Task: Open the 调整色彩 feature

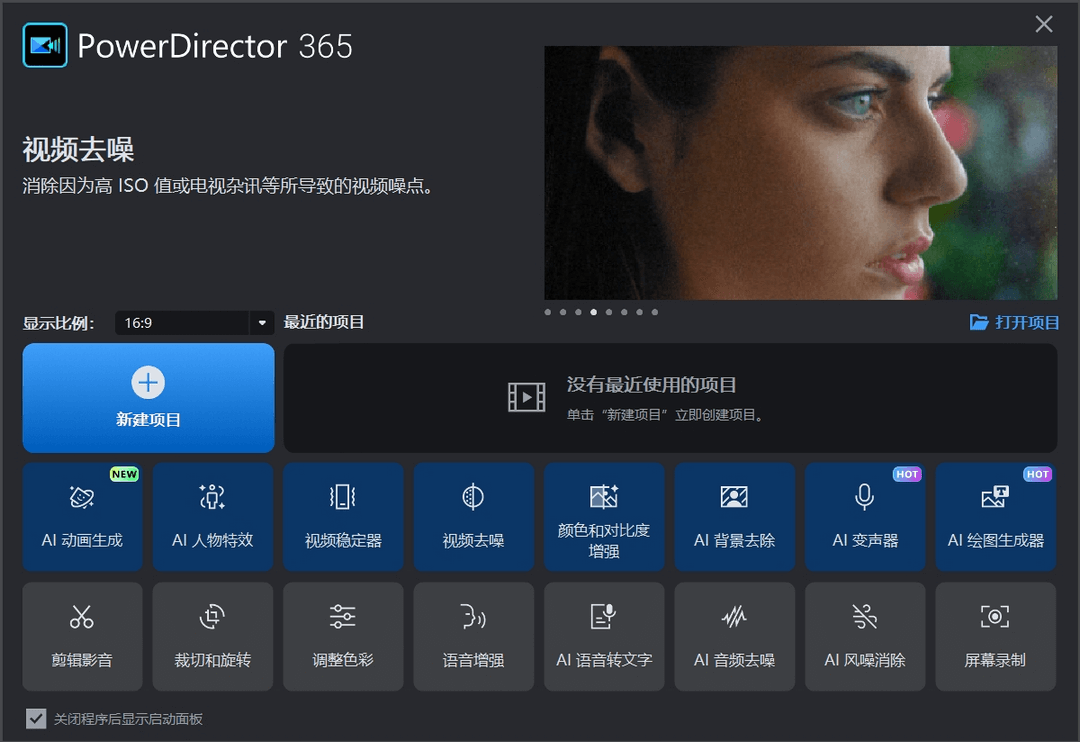Action: point(343,636)
